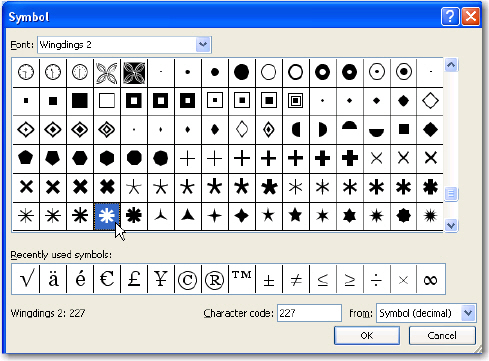
Task: Select the left half-circle symbol
Action: pyautogui.click(x=296, y=129)
